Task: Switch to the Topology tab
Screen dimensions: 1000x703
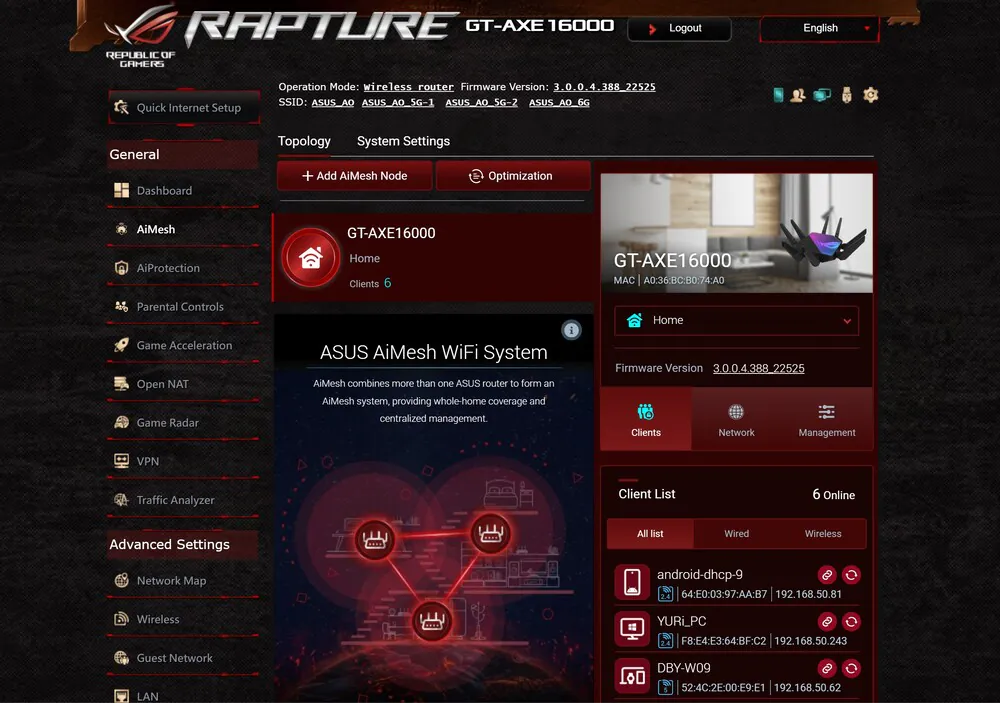Action: [304, 141]
